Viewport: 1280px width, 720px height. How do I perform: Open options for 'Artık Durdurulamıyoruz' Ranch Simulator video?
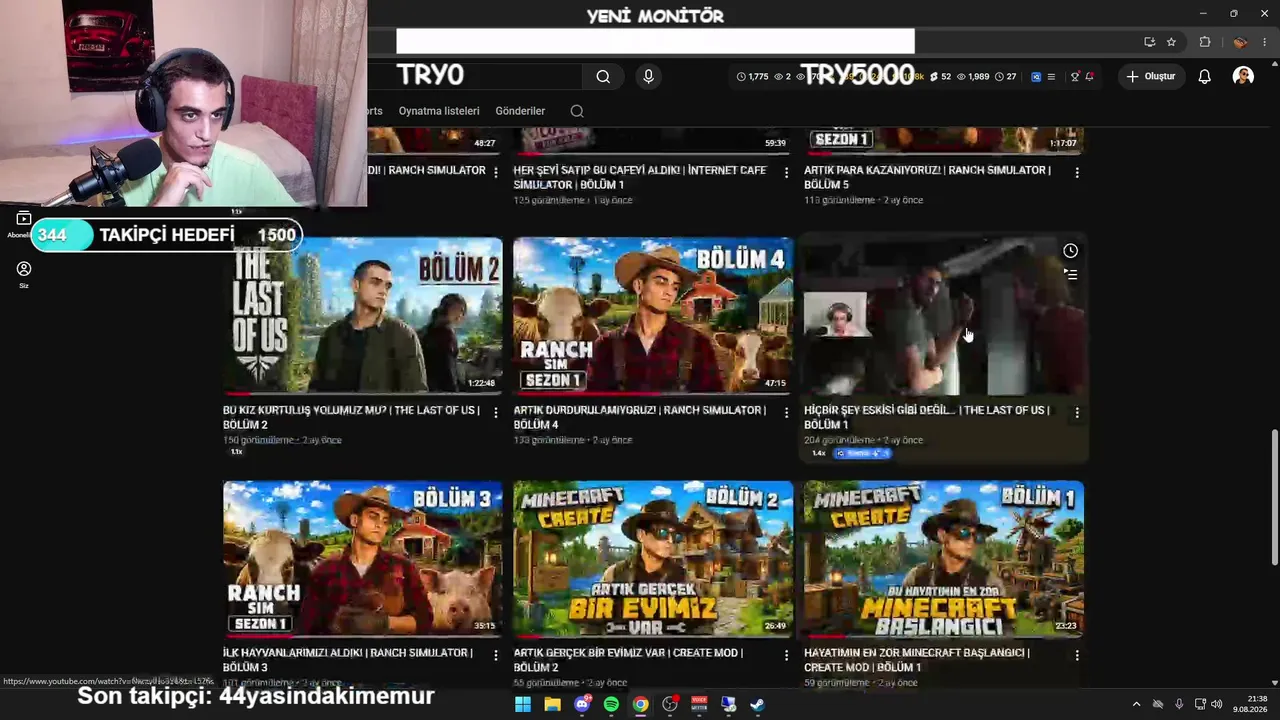786,412
